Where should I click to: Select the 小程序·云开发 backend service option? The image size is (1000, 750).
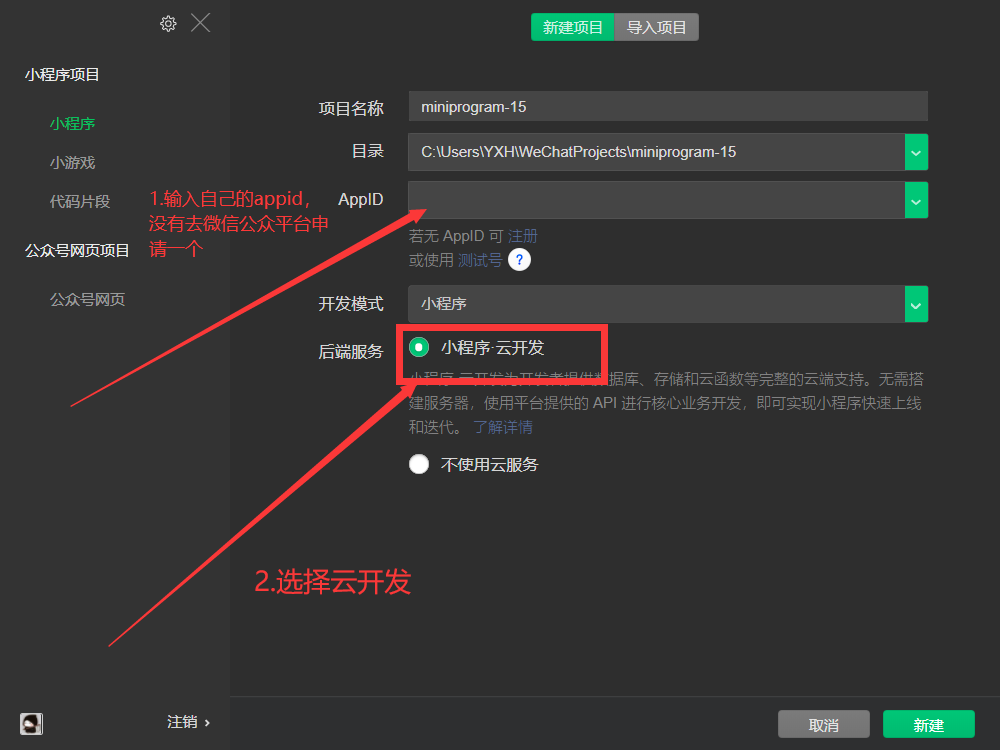coord(419,349)
